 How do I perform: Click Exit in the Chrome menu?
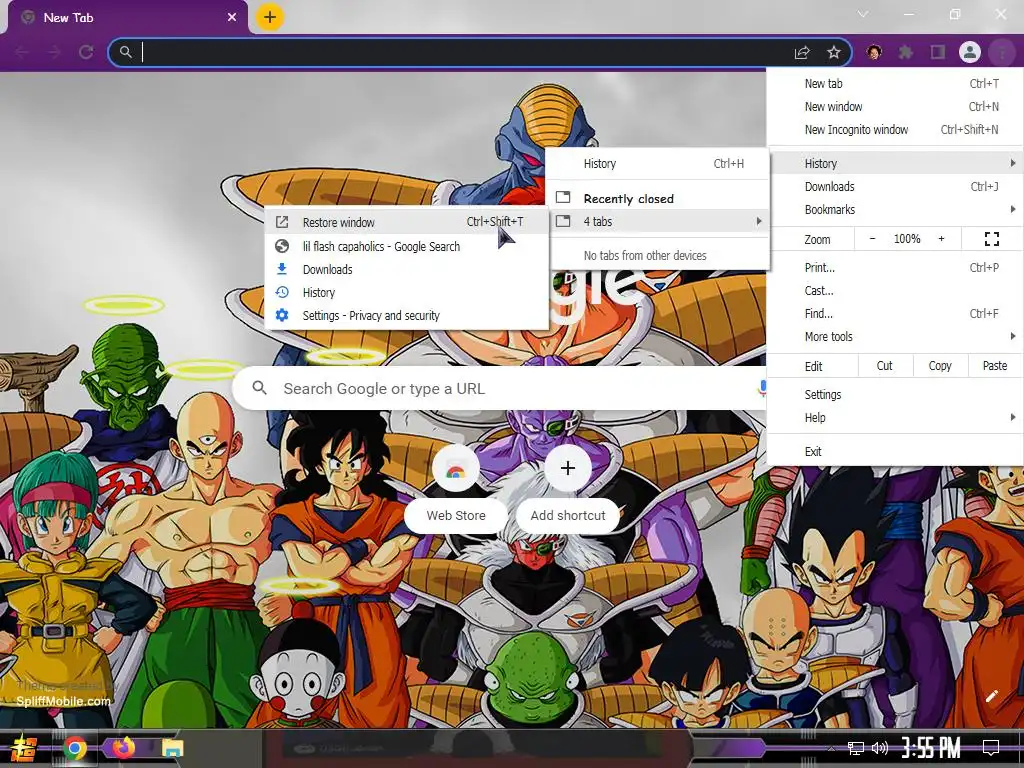(895, 451)
